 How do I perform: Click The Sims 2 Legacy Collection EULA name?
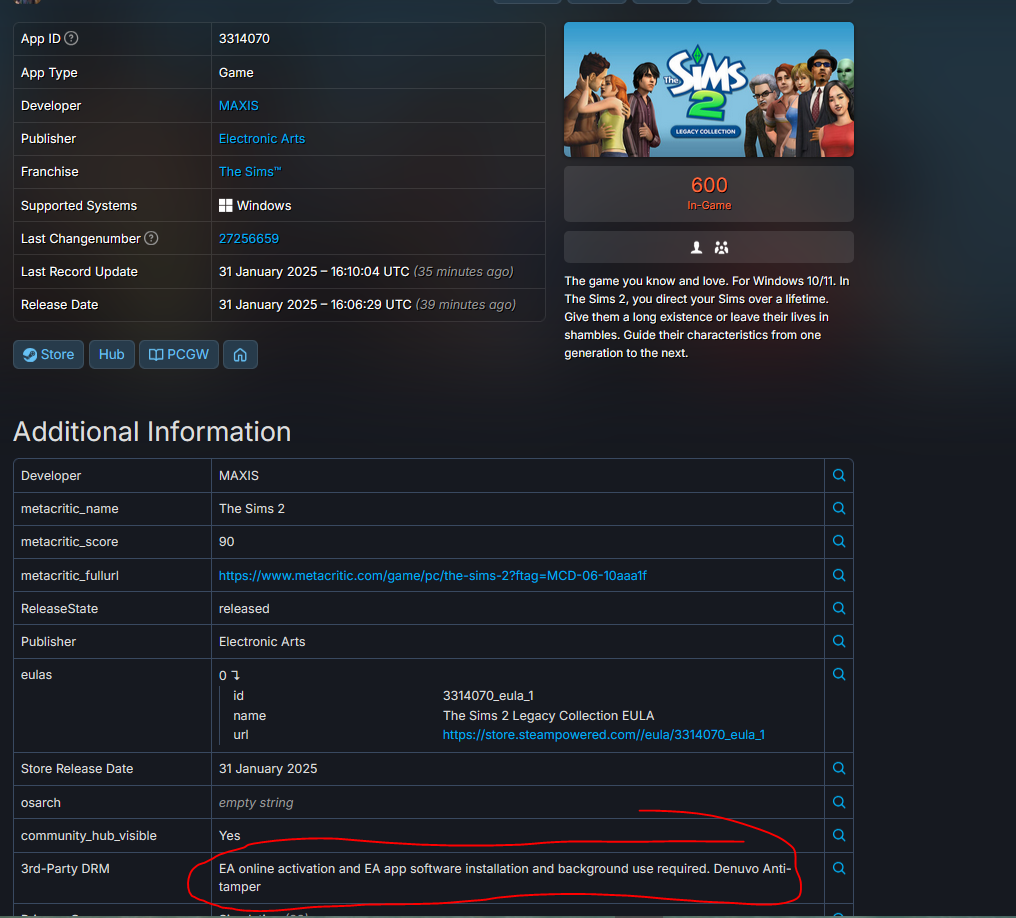[549, 715]
